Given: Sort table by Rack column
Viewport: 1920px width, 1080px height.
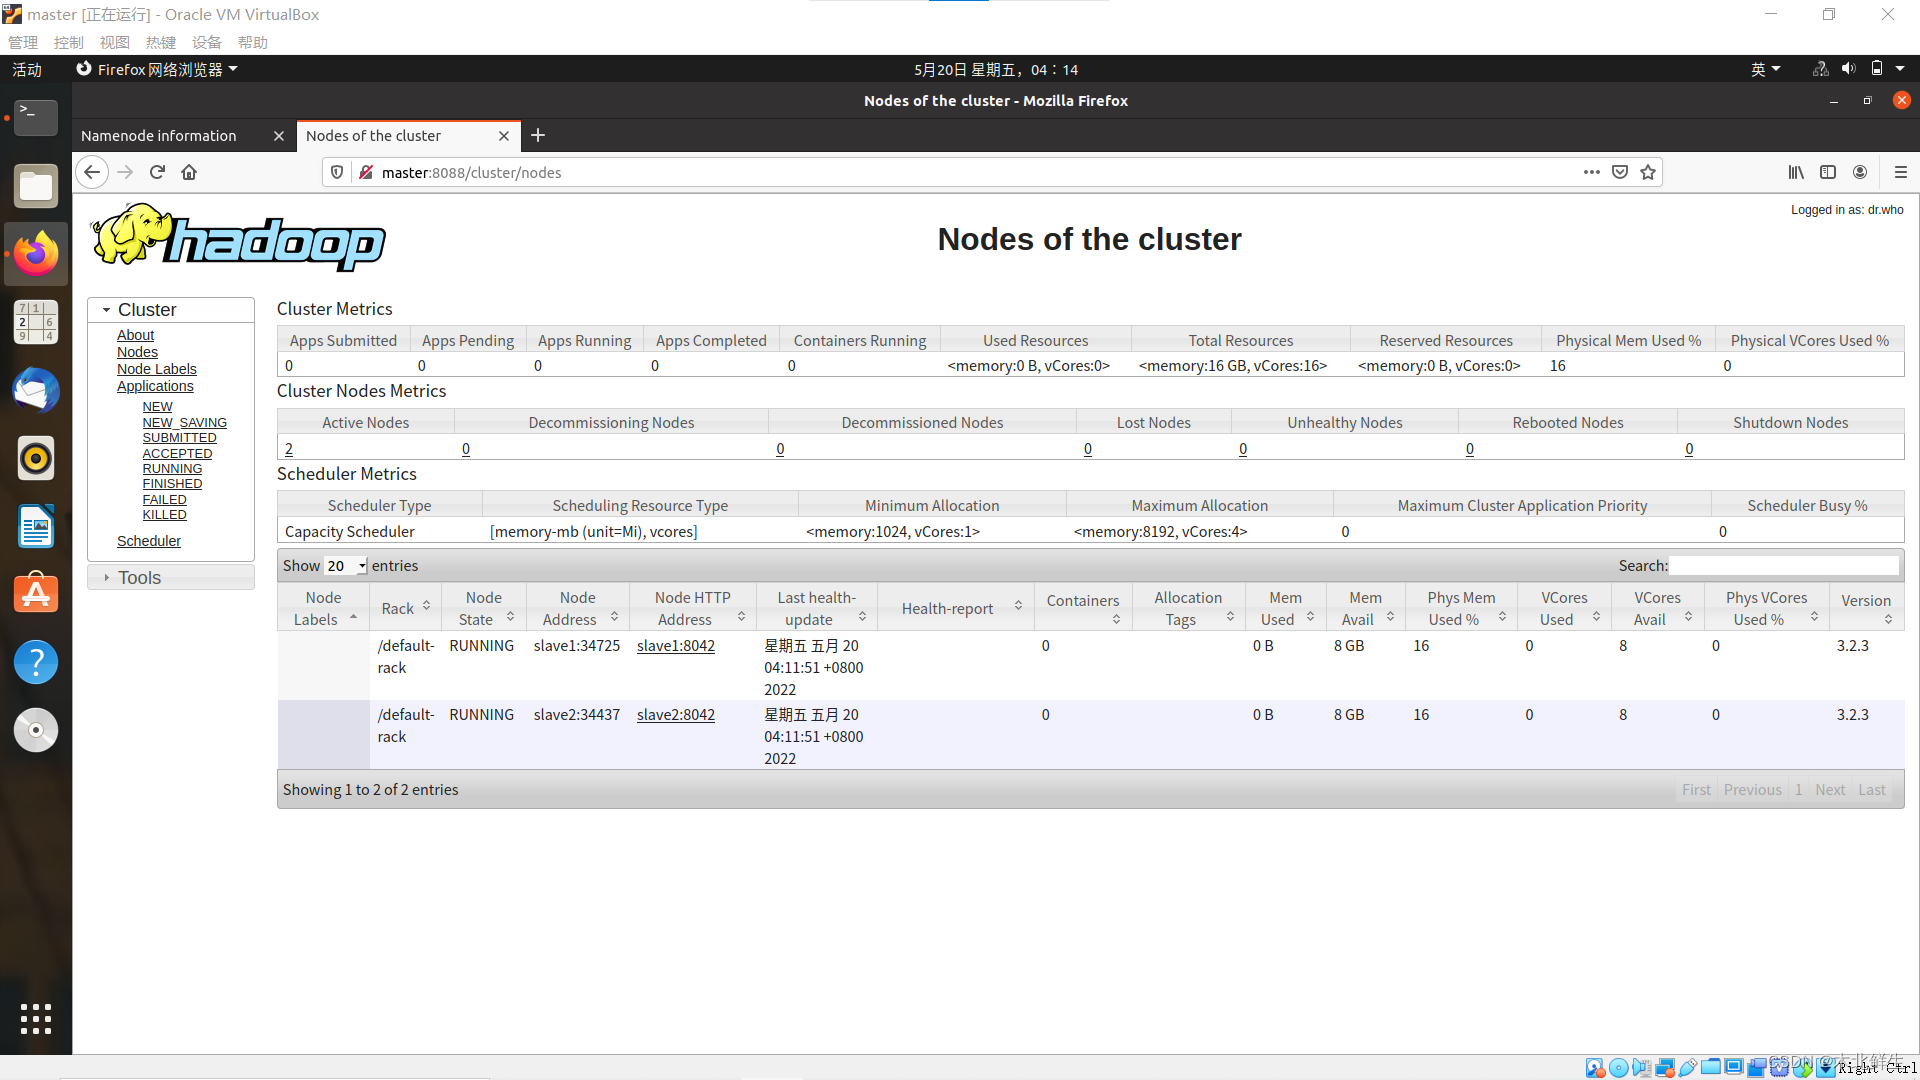Looking at the screenshot, I should (x=405, y=608).
